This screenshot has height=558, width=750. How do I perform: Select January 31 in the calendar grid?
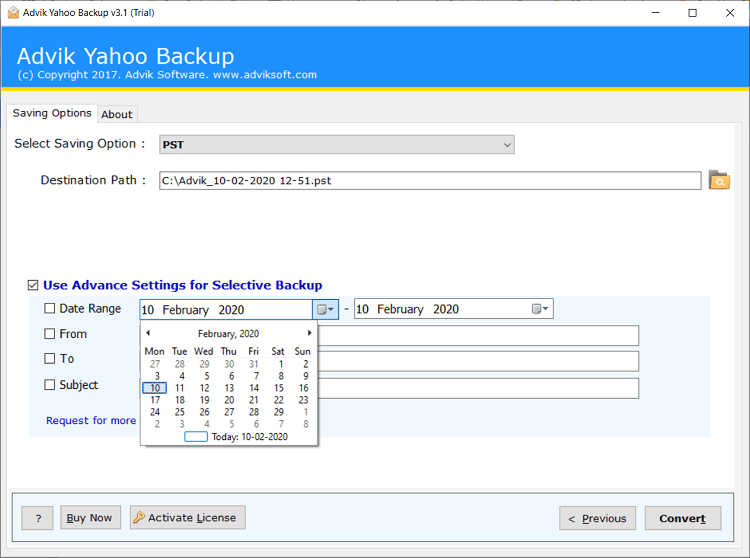tap(254, 364)
